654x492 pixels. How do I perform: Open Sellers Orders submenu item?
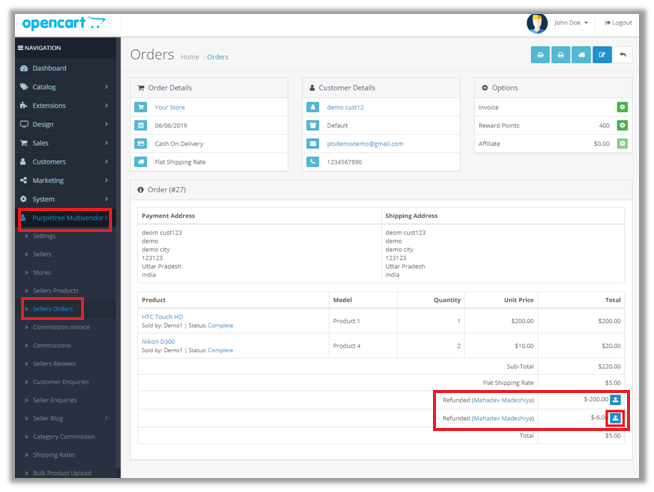(53, 309)
